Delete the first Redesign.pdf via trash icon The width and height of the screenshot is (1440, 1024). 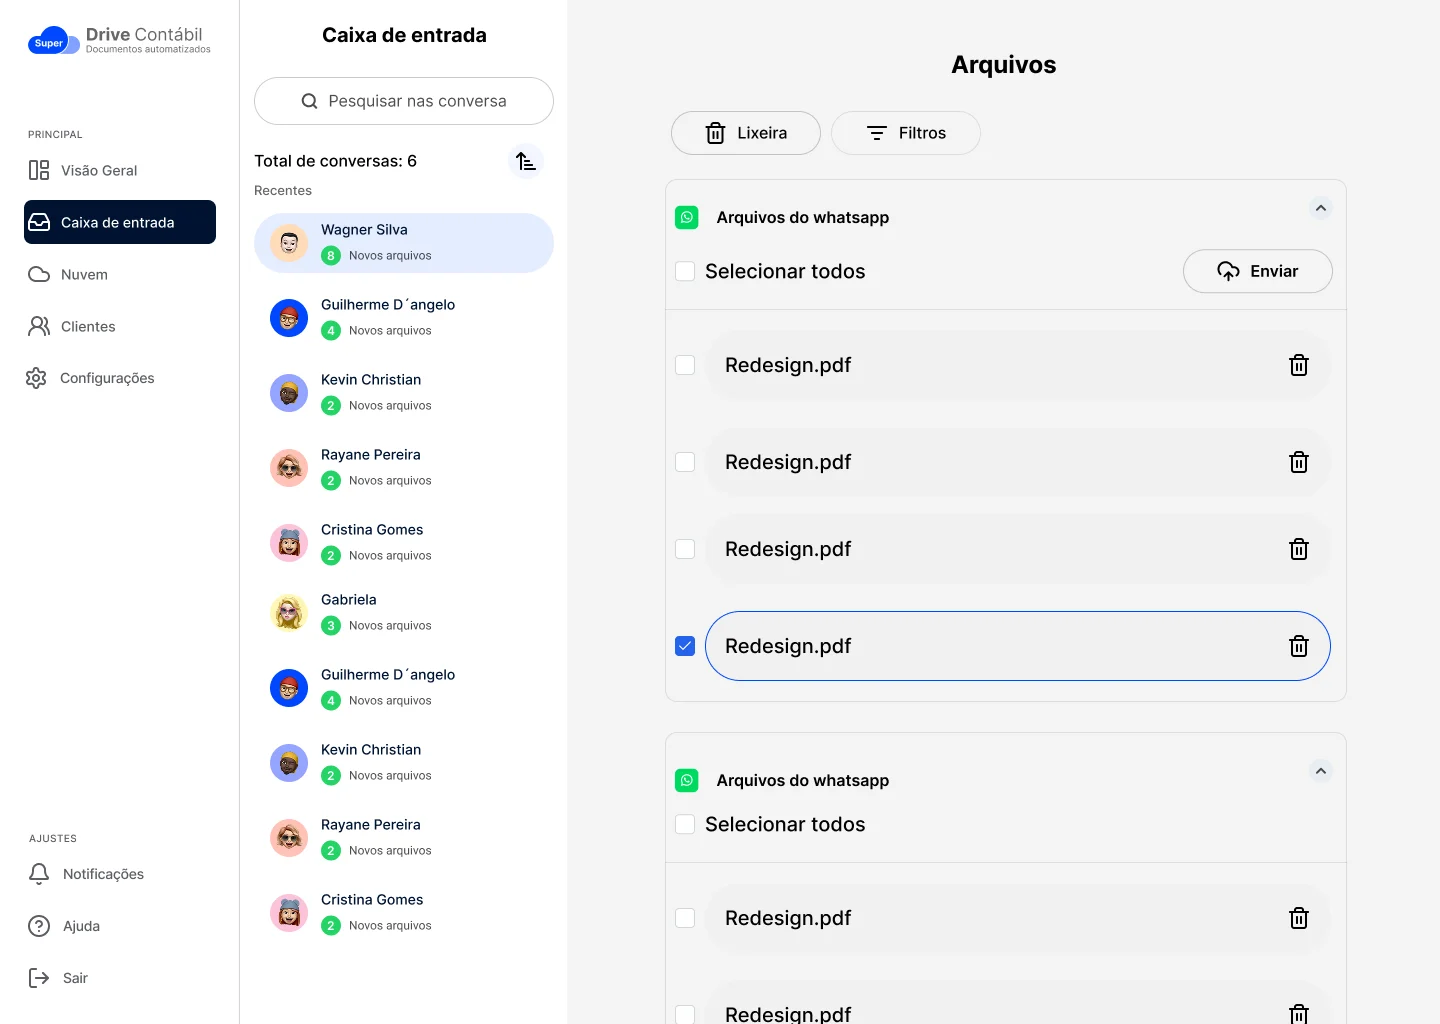click(1298, 366)
